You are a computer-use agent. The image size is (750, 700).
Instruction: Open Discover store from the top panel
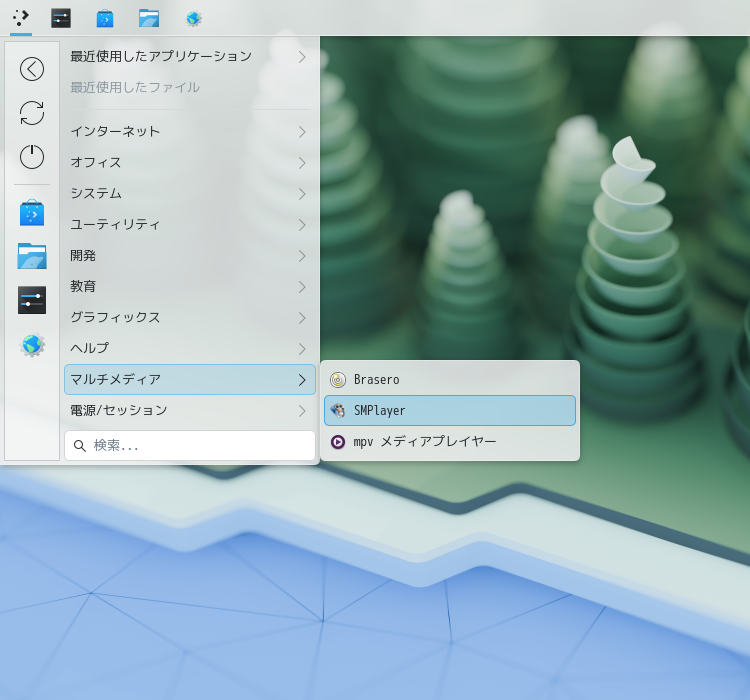[x=105, y=18]
